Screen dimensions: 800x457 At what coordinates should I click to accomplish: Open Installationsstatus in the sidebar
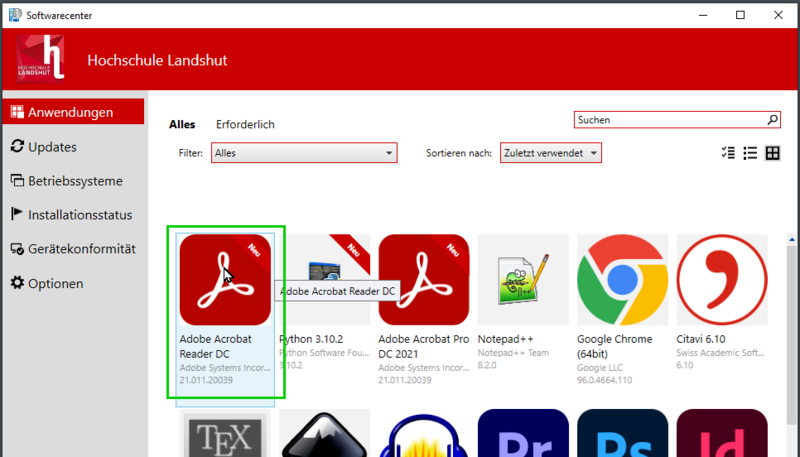point(80,215)
